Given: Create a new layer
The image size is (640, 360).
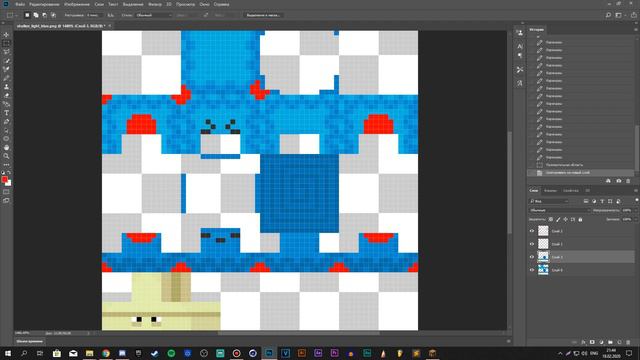Looking at the screenshot, I should click(619, 342).
